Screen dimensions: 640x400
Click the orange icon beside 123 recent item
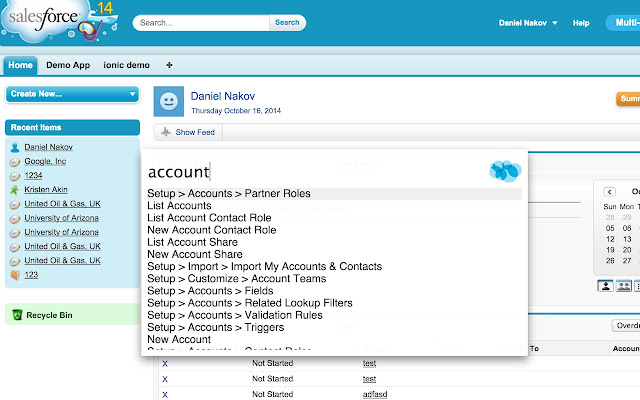point(15,275)
